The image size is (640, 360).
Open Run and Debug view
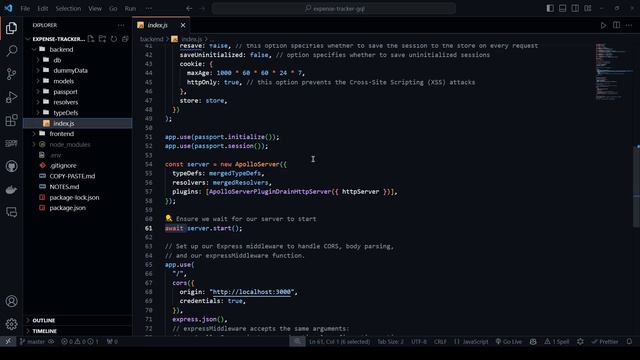coord(11,97)
